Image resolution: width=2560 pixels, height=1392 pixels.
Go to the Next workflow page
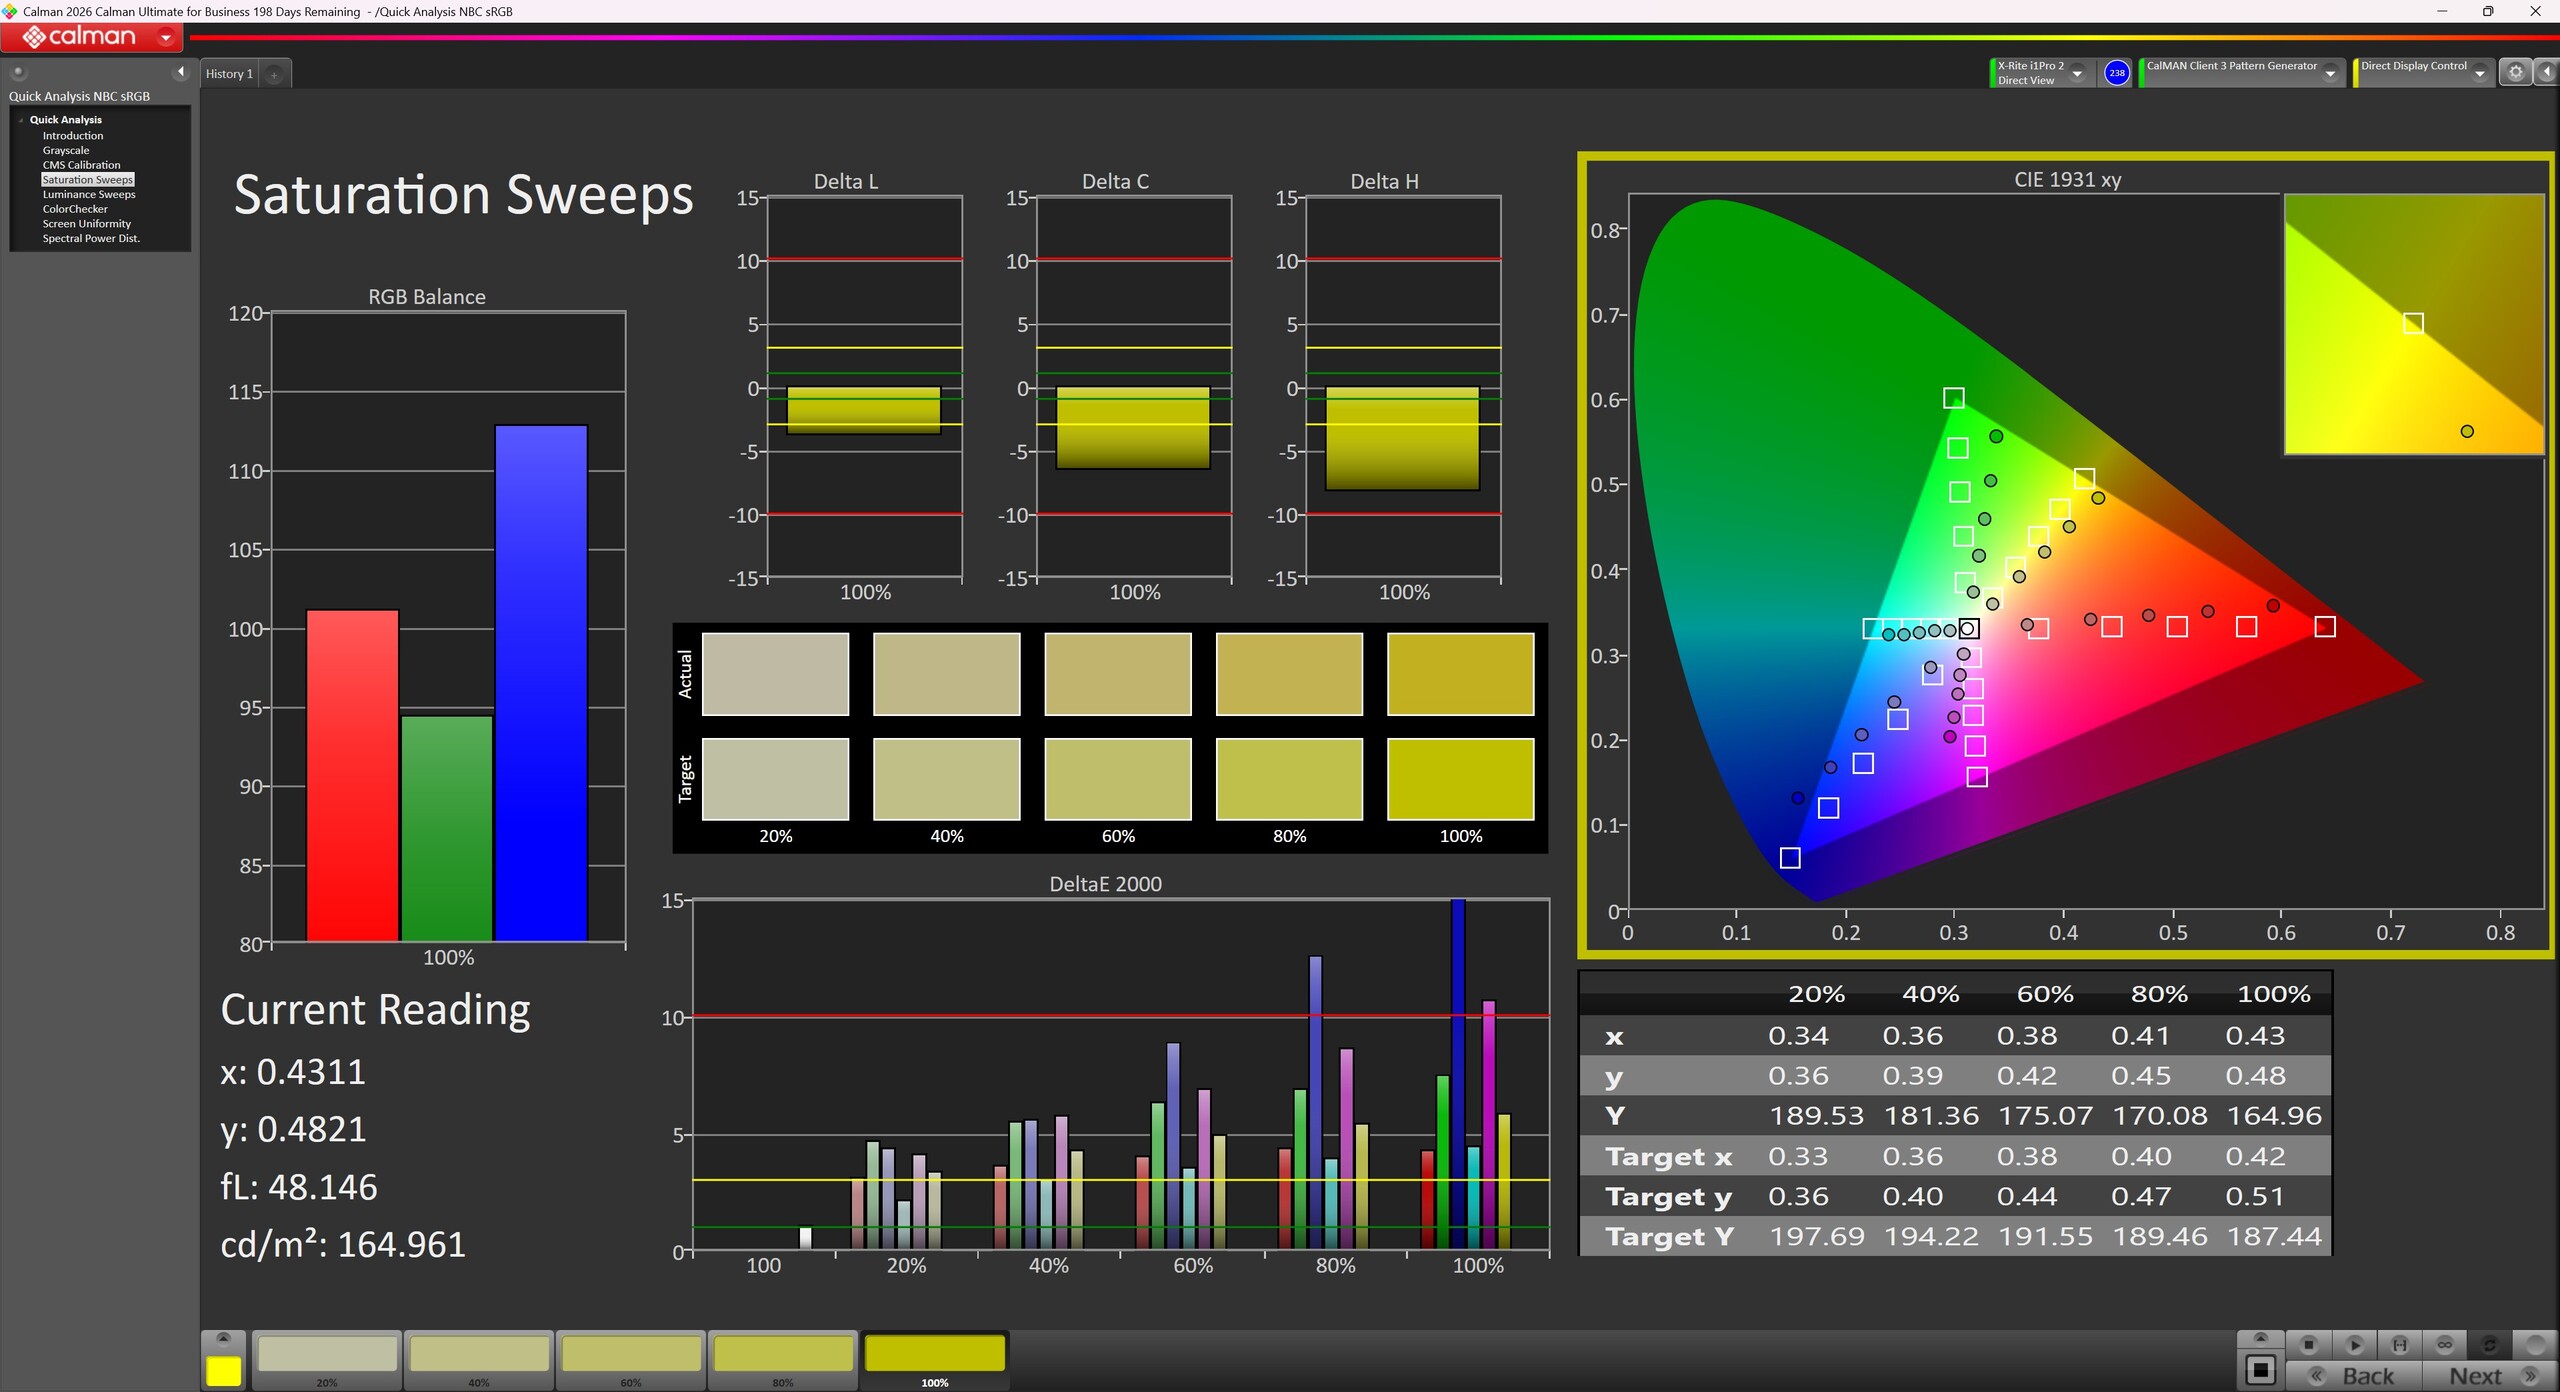tap(2490, 1376)
